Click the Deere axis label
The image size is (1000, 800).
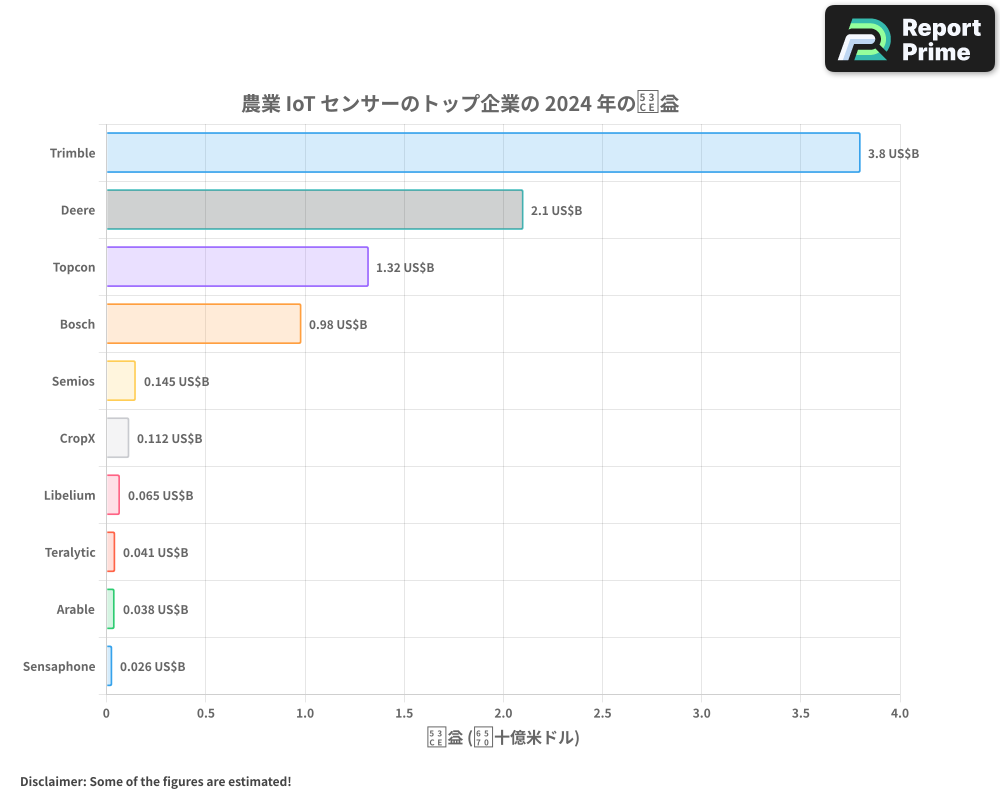tap(79, 210)
